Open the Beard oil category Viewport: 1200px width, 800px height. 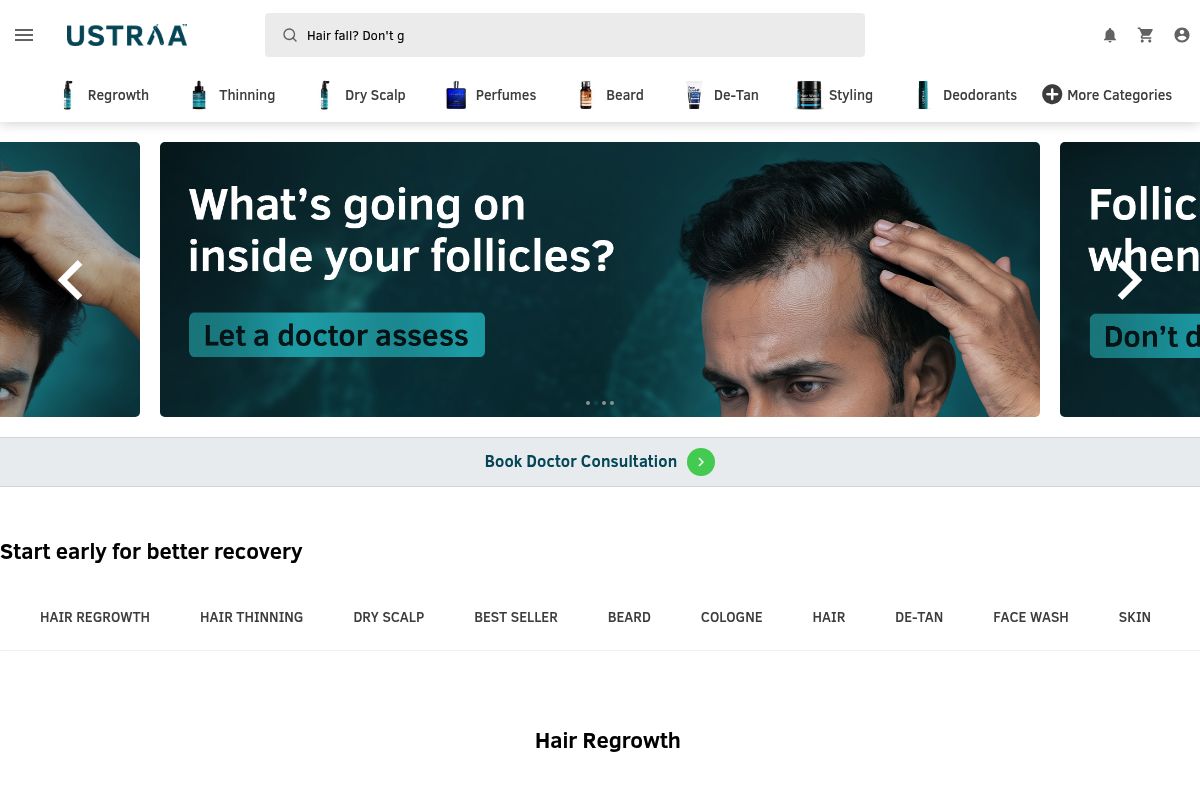click(610, 95)
